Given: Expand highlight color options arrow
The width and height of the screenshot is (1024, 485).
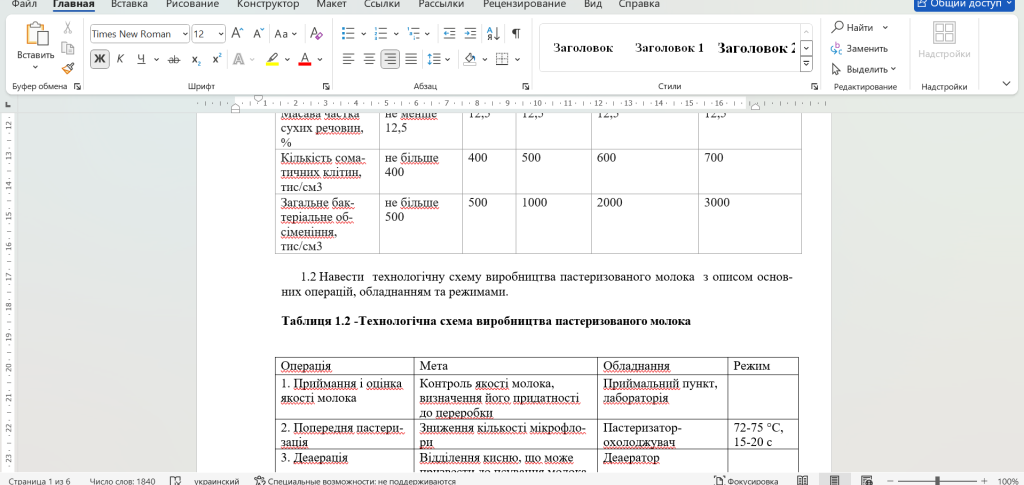Looking at the screenshot, I should (x=287, y=59).
